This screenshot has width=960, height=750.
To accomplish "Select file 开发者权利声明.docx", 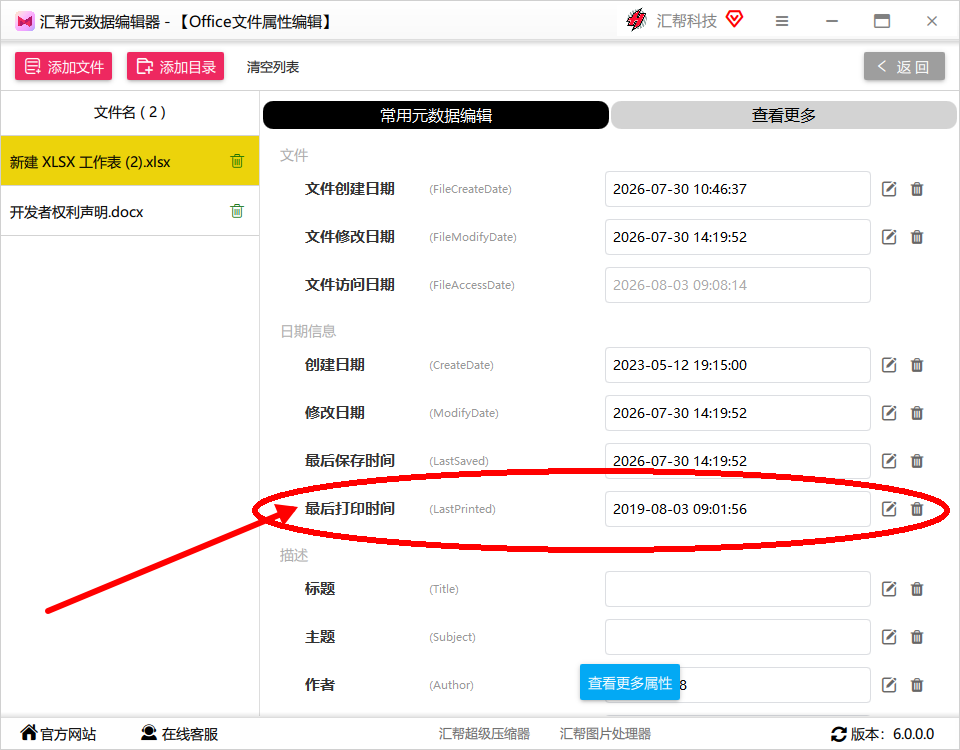I will click(x=130, y=211).
